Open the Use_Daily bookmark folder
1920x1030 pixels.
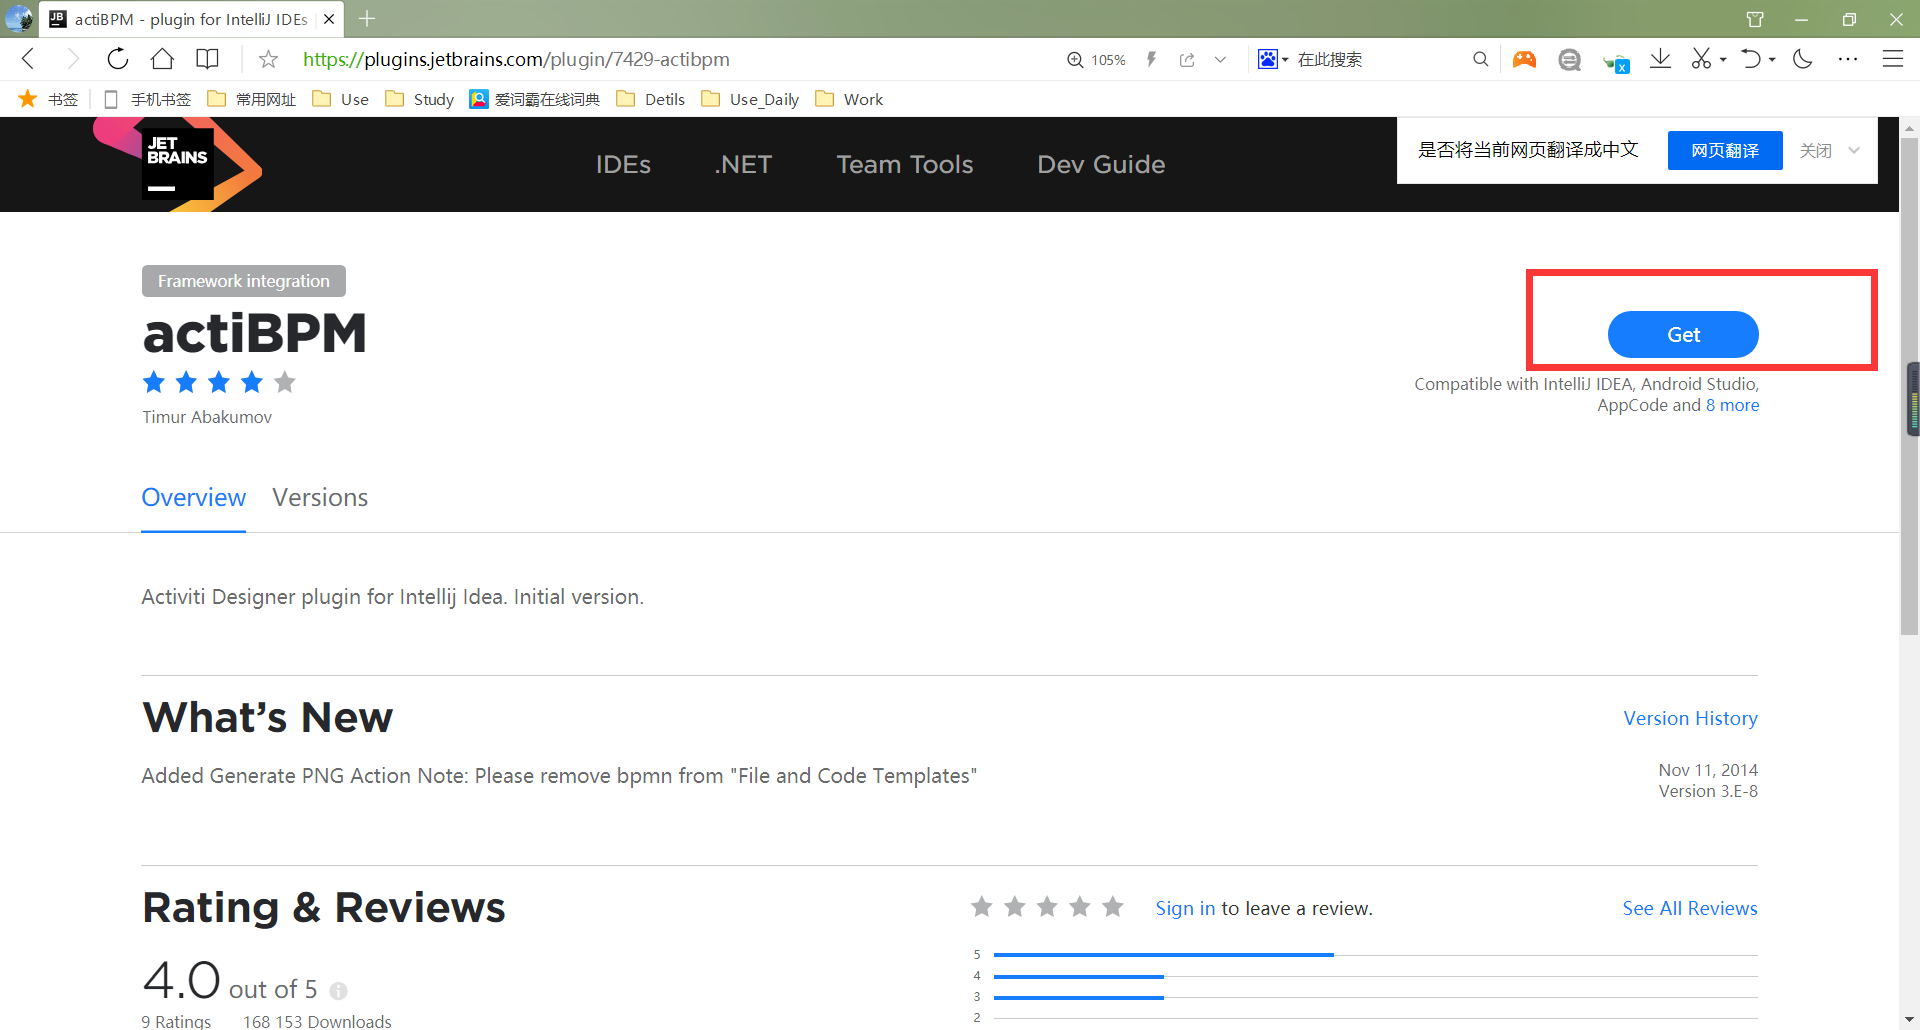tap(750, 99)
